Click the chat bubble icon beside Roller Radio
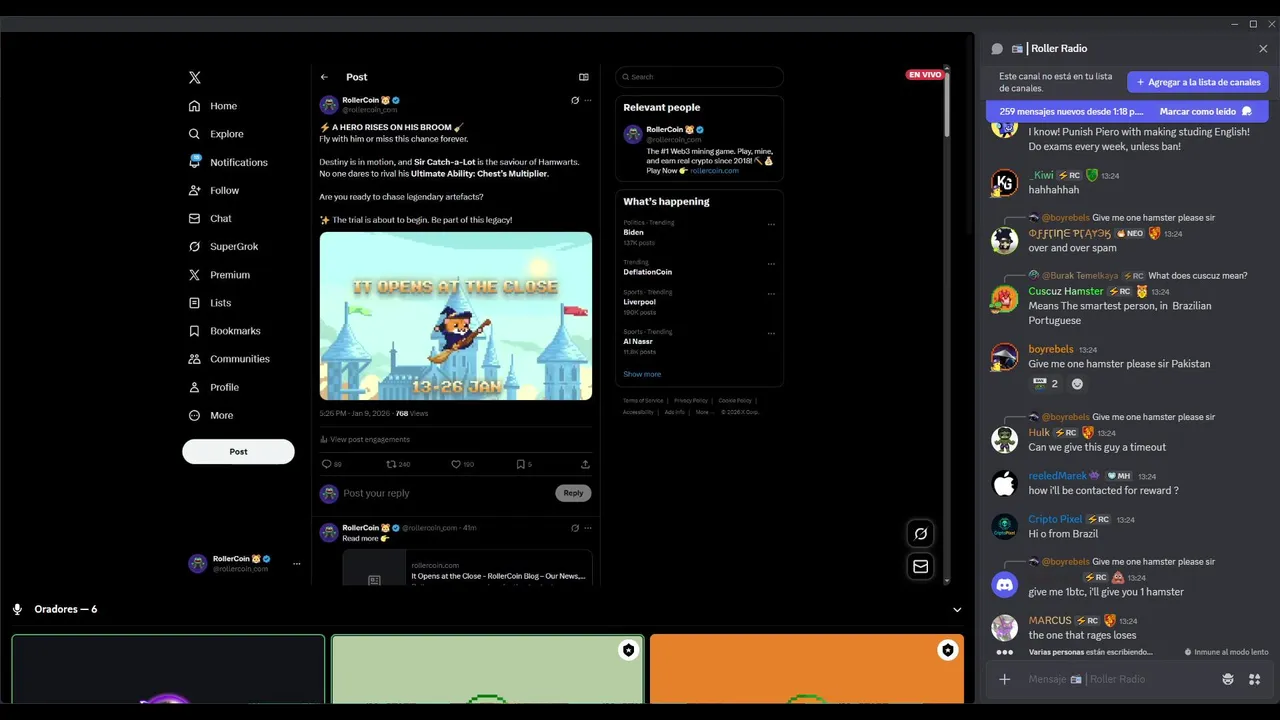Image resolution: width=1280 pixels, height=720 pixels. coord(997,48)
